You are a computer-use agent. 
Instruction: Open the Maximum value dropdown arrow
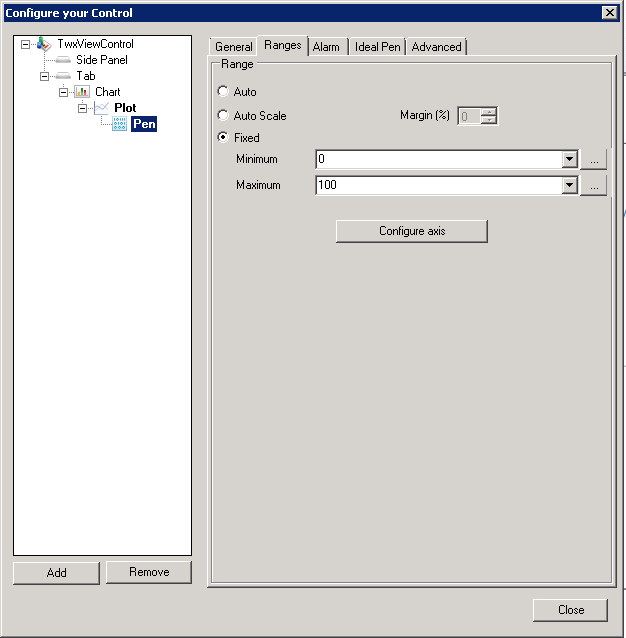[569, 185]
